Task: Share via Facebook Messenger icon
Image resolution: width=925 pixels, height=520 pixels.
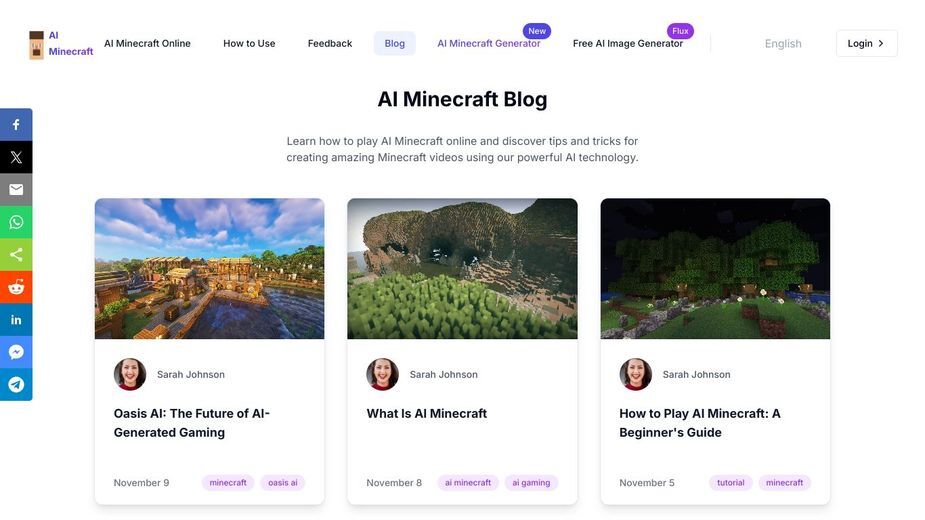Action: [x=16, y=352]
